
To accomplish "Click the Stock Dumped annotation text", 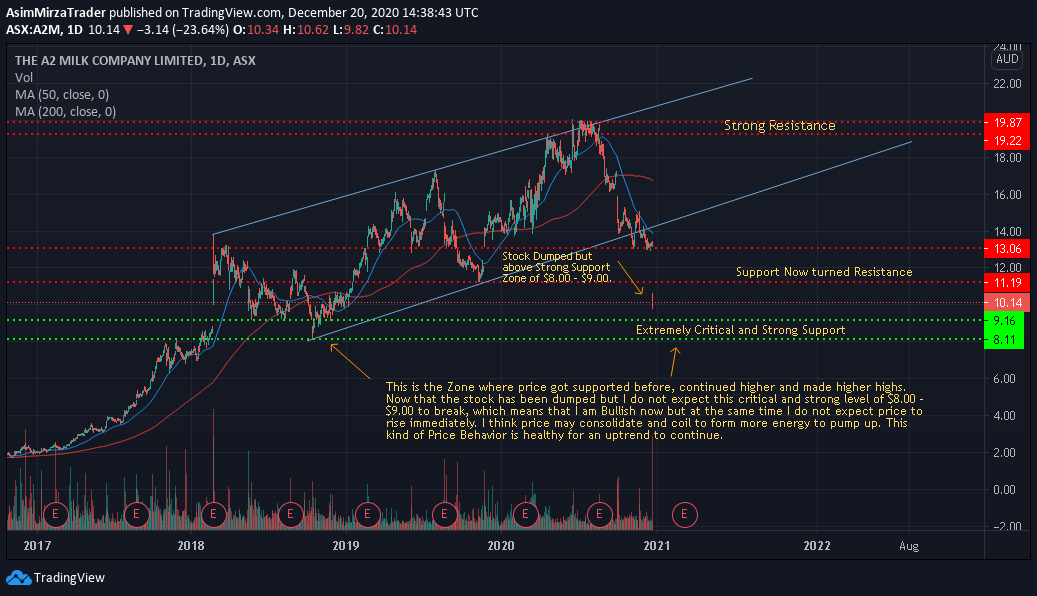I will click(556, 267).
